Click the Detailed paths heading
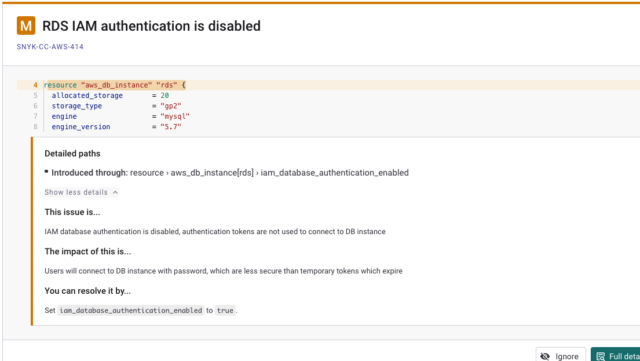 click(x=72, y=154)
